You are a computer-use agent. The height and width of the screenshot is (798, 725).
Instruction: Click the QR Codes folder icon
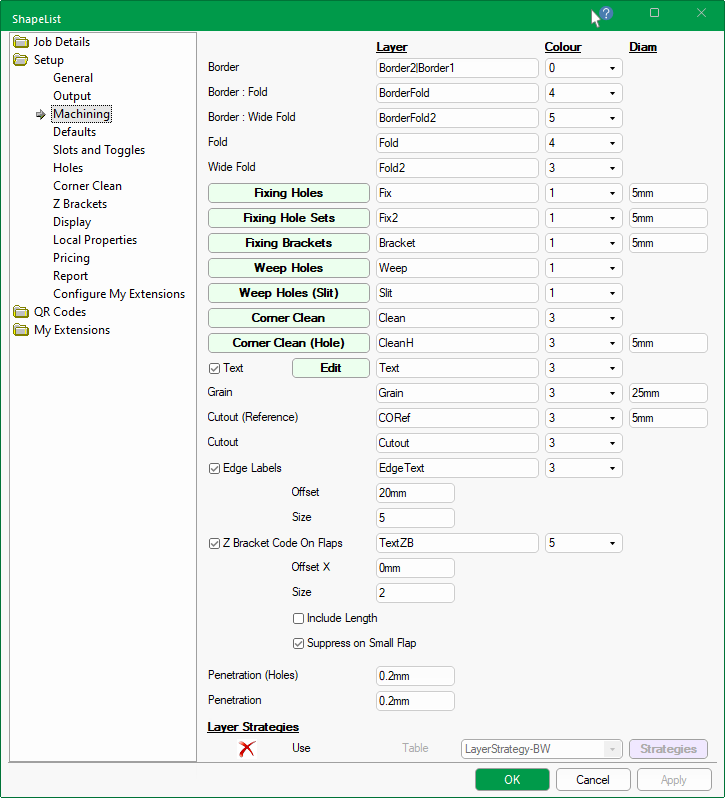point(21,312)
